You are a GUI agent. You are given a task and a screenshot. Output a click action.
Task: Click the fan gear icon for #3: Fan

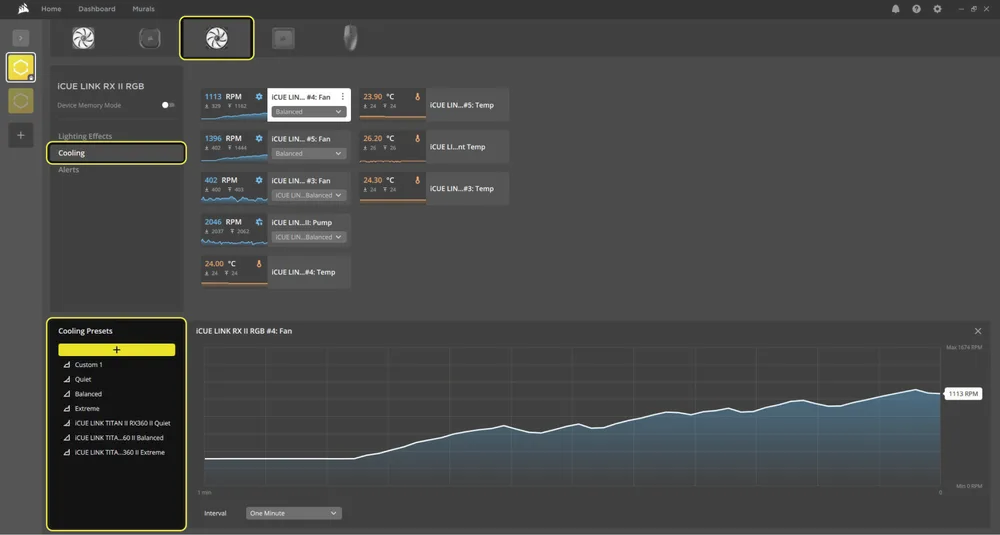pyautogui.click(x=259, y=180)
